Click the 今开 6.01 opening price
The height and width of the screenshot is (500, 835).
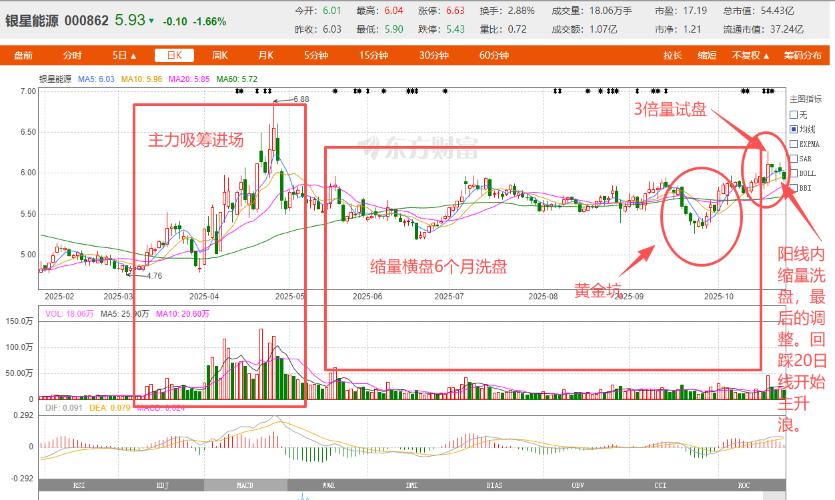318,11
